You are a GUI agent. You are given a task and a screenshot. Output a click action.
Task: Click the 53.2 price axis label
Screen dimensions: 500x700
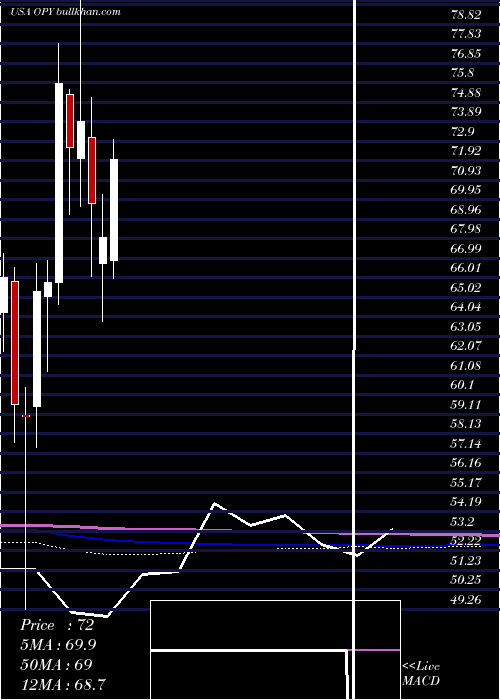463,521
